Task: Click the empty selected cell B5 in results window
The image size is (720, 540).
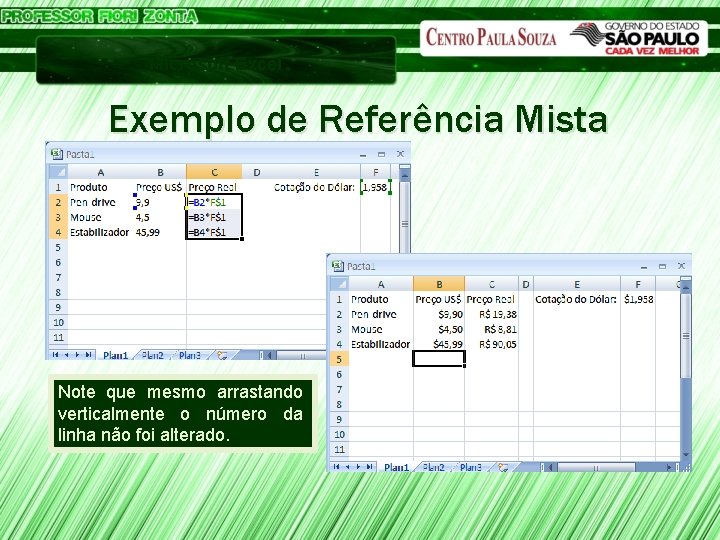Action: coord(439,359)
